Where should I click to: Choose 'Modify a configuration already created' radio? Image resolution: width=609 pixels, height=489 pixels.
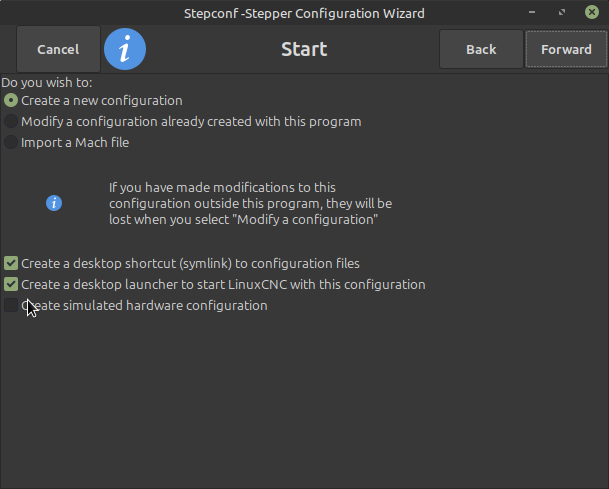tap(11, 121)
